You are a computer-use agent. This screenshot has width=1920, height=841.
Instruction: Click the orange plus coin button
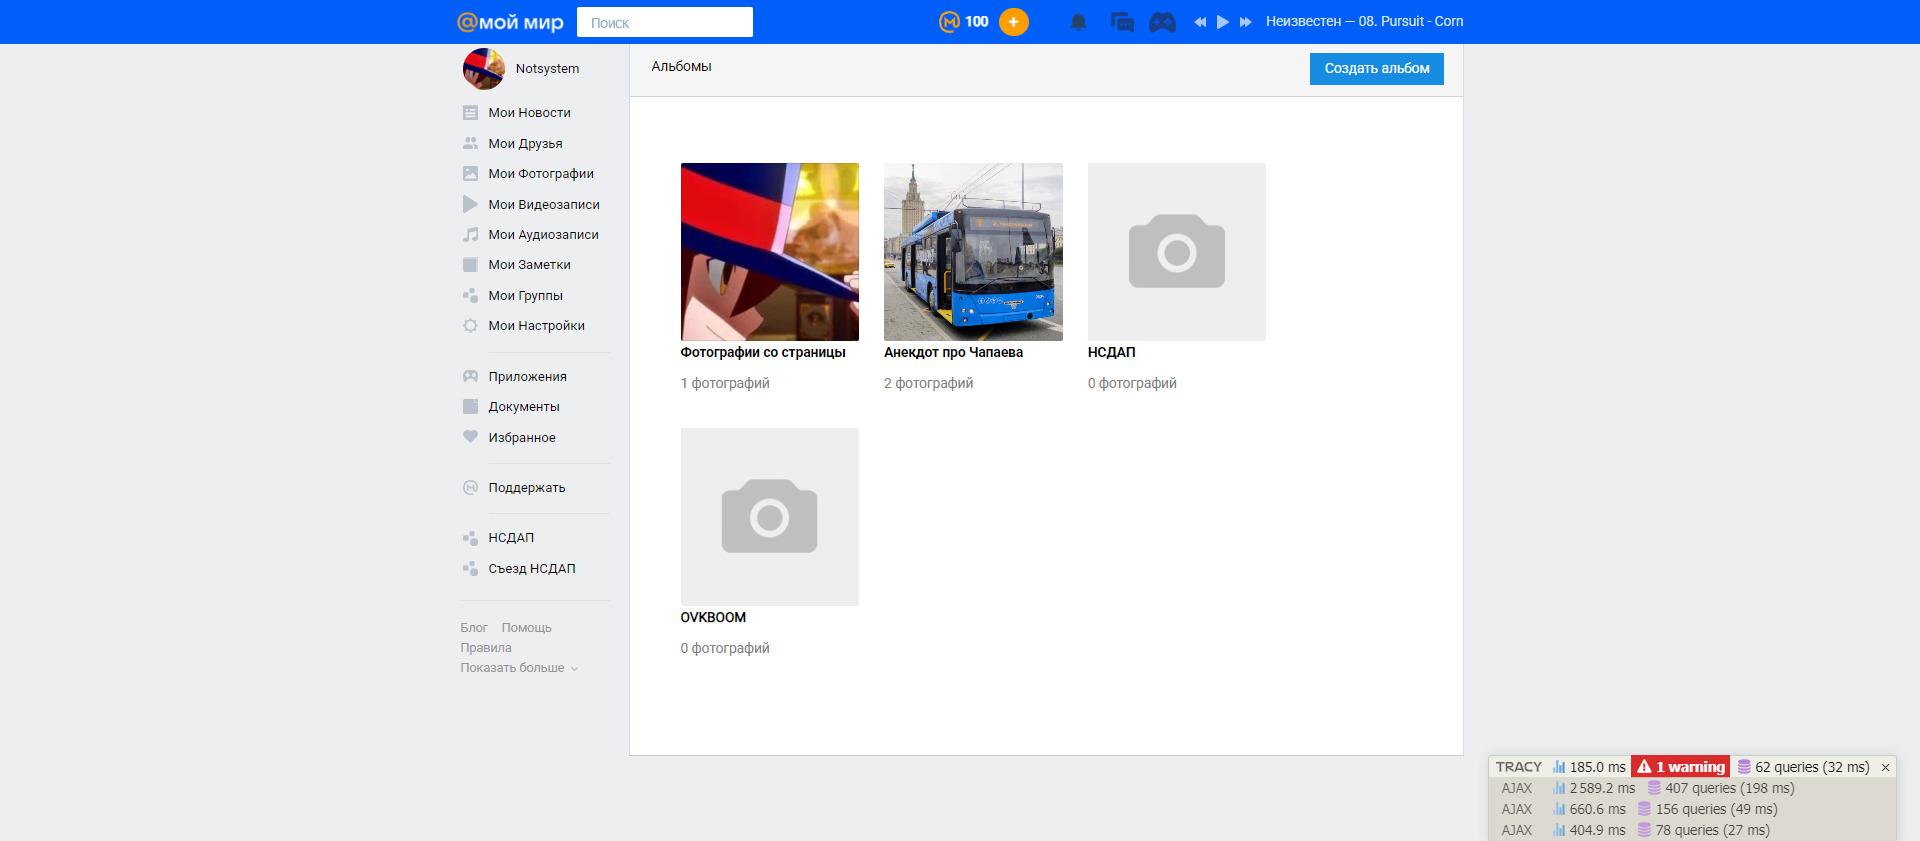pyautogui.click(x=1013, y=22)
